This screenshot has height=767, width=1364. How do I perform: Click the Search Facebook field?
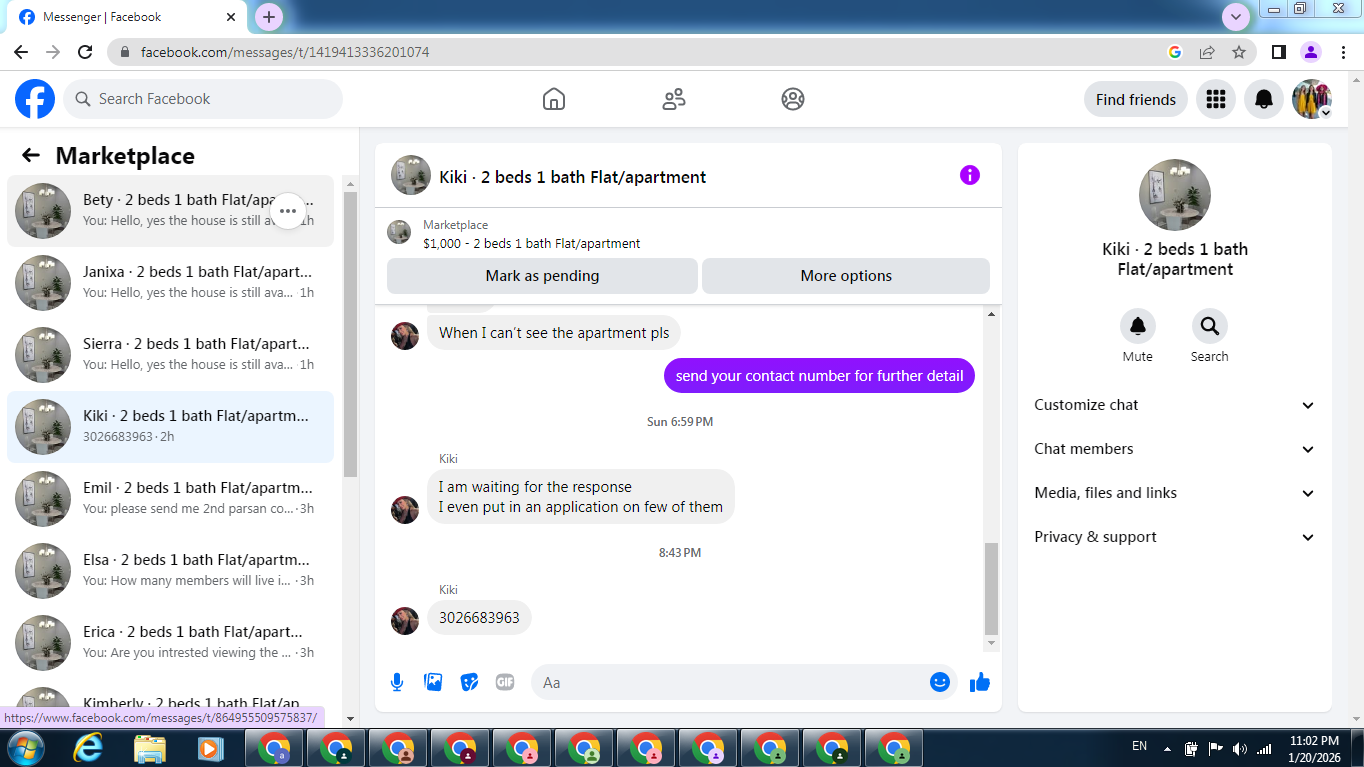pyautogui.click(x=203, y=99)
